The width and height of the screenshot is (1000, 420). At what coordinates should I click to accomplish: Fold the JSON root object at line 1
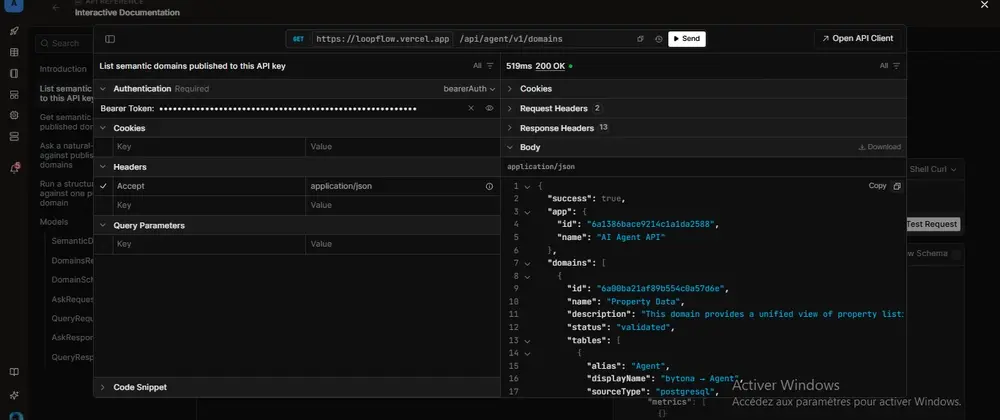tap(527, 186)
